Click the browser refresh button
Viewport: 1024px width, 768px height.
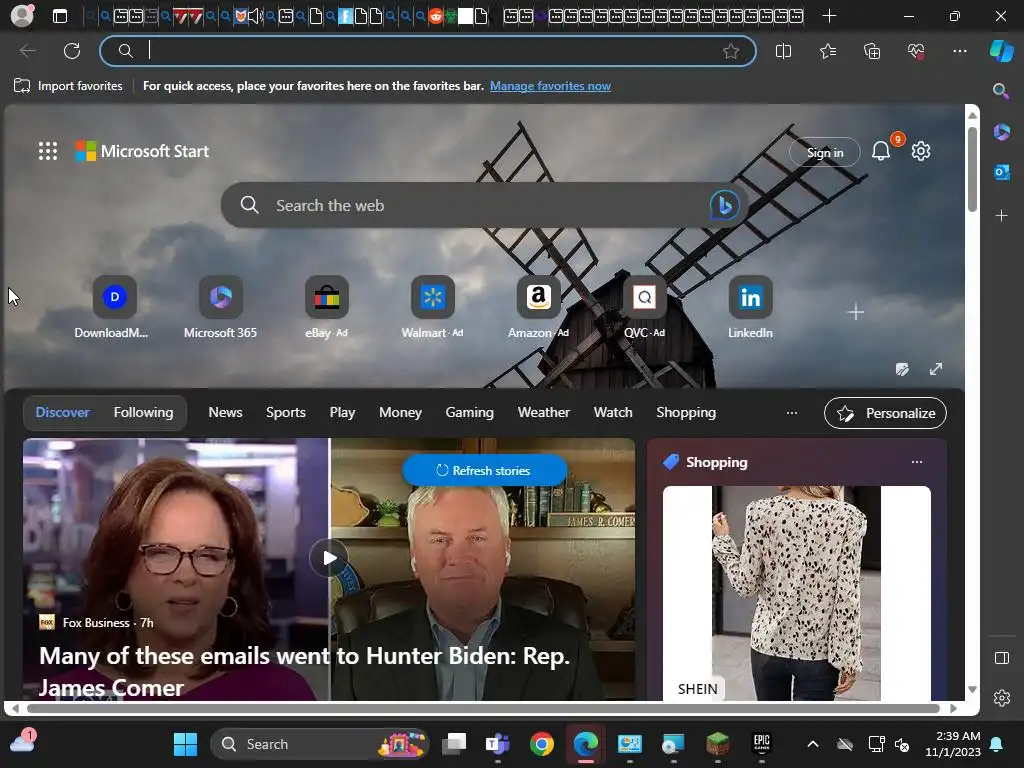[x=72, y=51]
